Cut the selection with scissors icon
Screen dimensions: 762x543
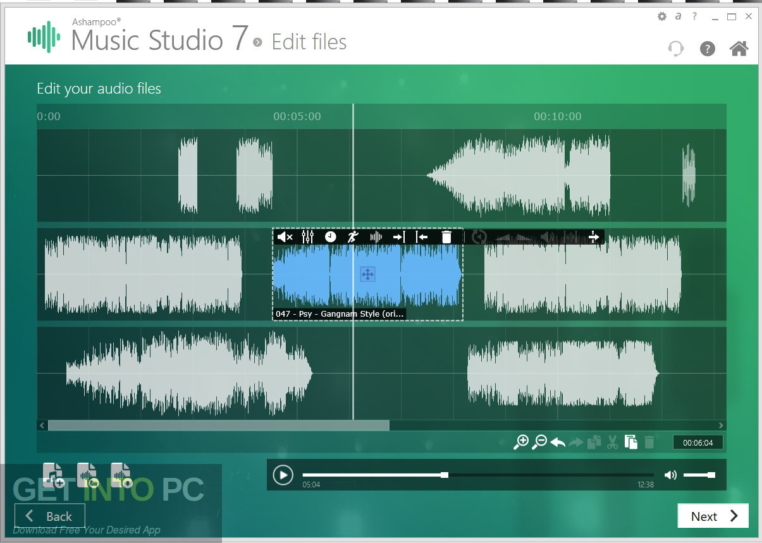612,442
